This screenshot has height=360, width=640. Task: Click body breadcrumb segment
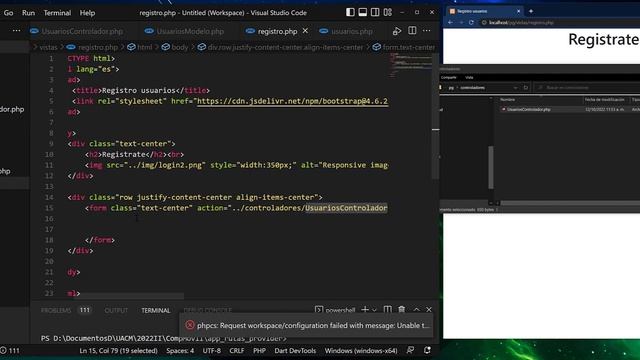175,47
